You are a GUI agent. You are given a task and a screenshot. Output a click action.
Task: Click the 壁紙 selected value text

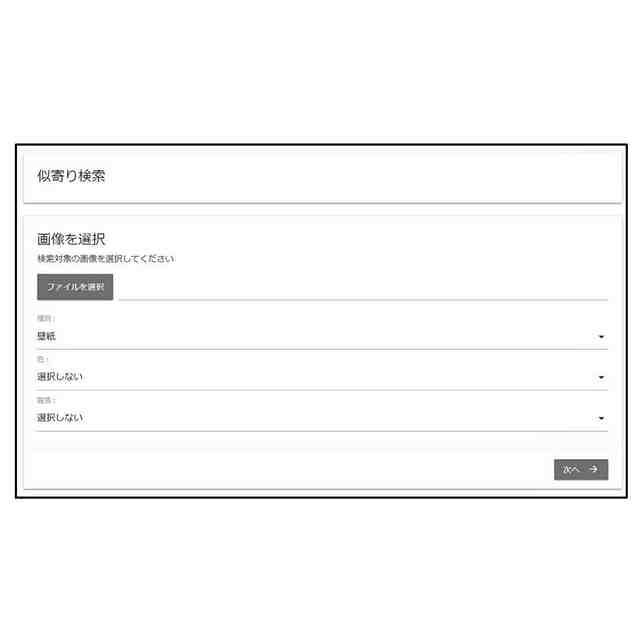click(46, 337)
